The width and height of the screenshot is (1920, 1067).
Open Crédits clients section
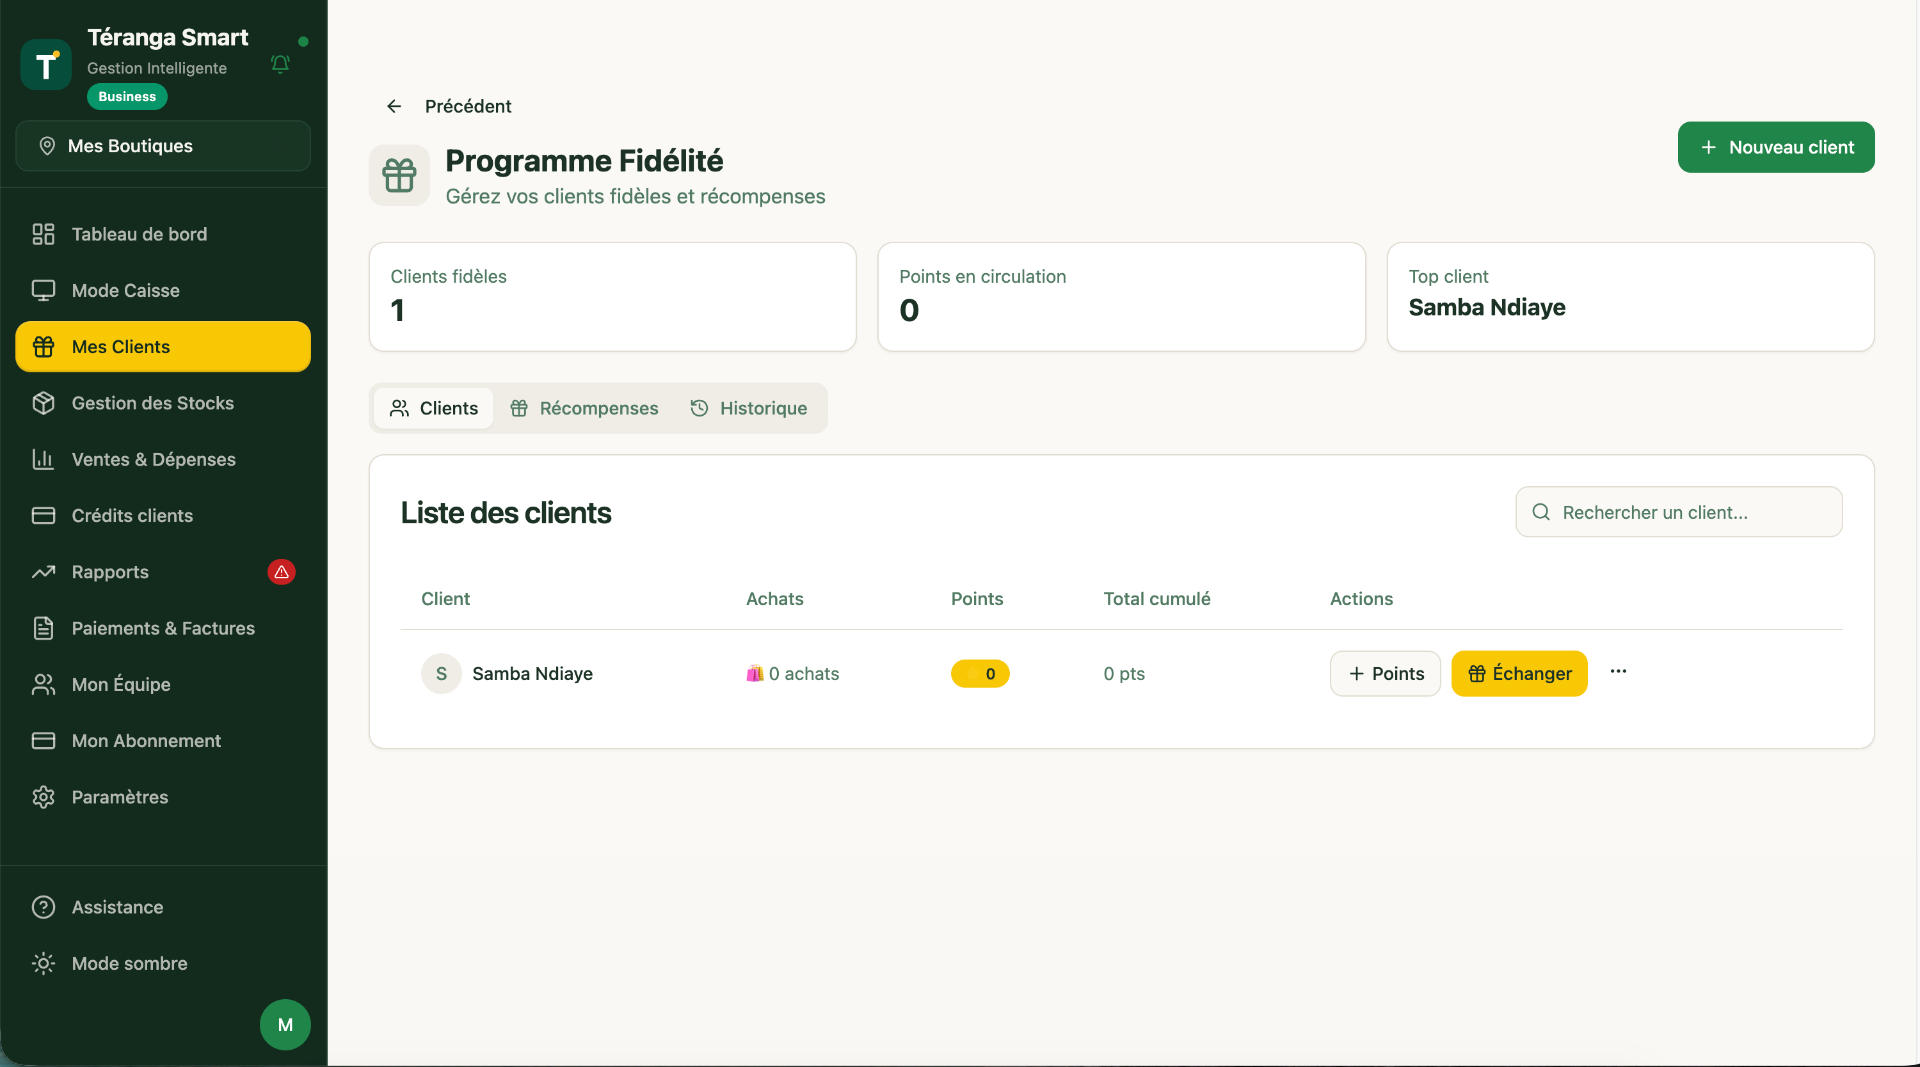(x=163, y=516)
